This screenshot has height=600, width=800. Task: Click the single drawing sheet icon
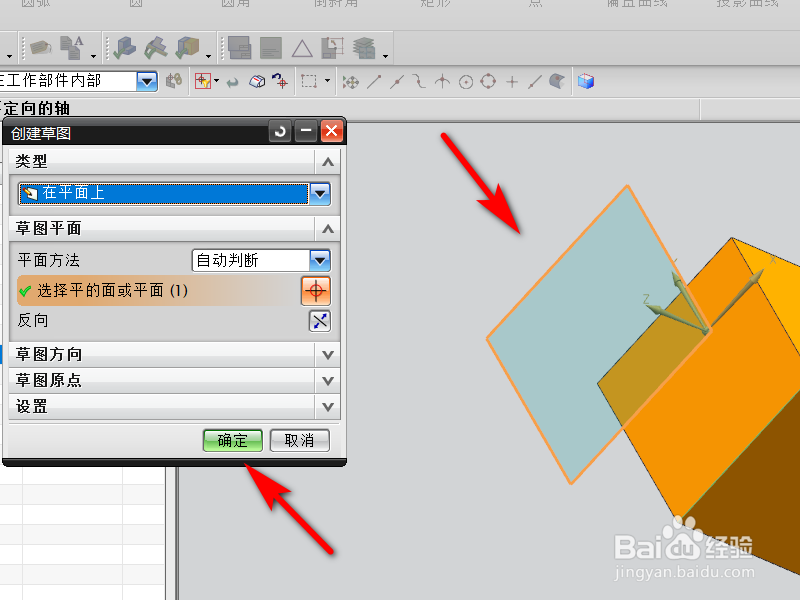[x=270, y=48]
